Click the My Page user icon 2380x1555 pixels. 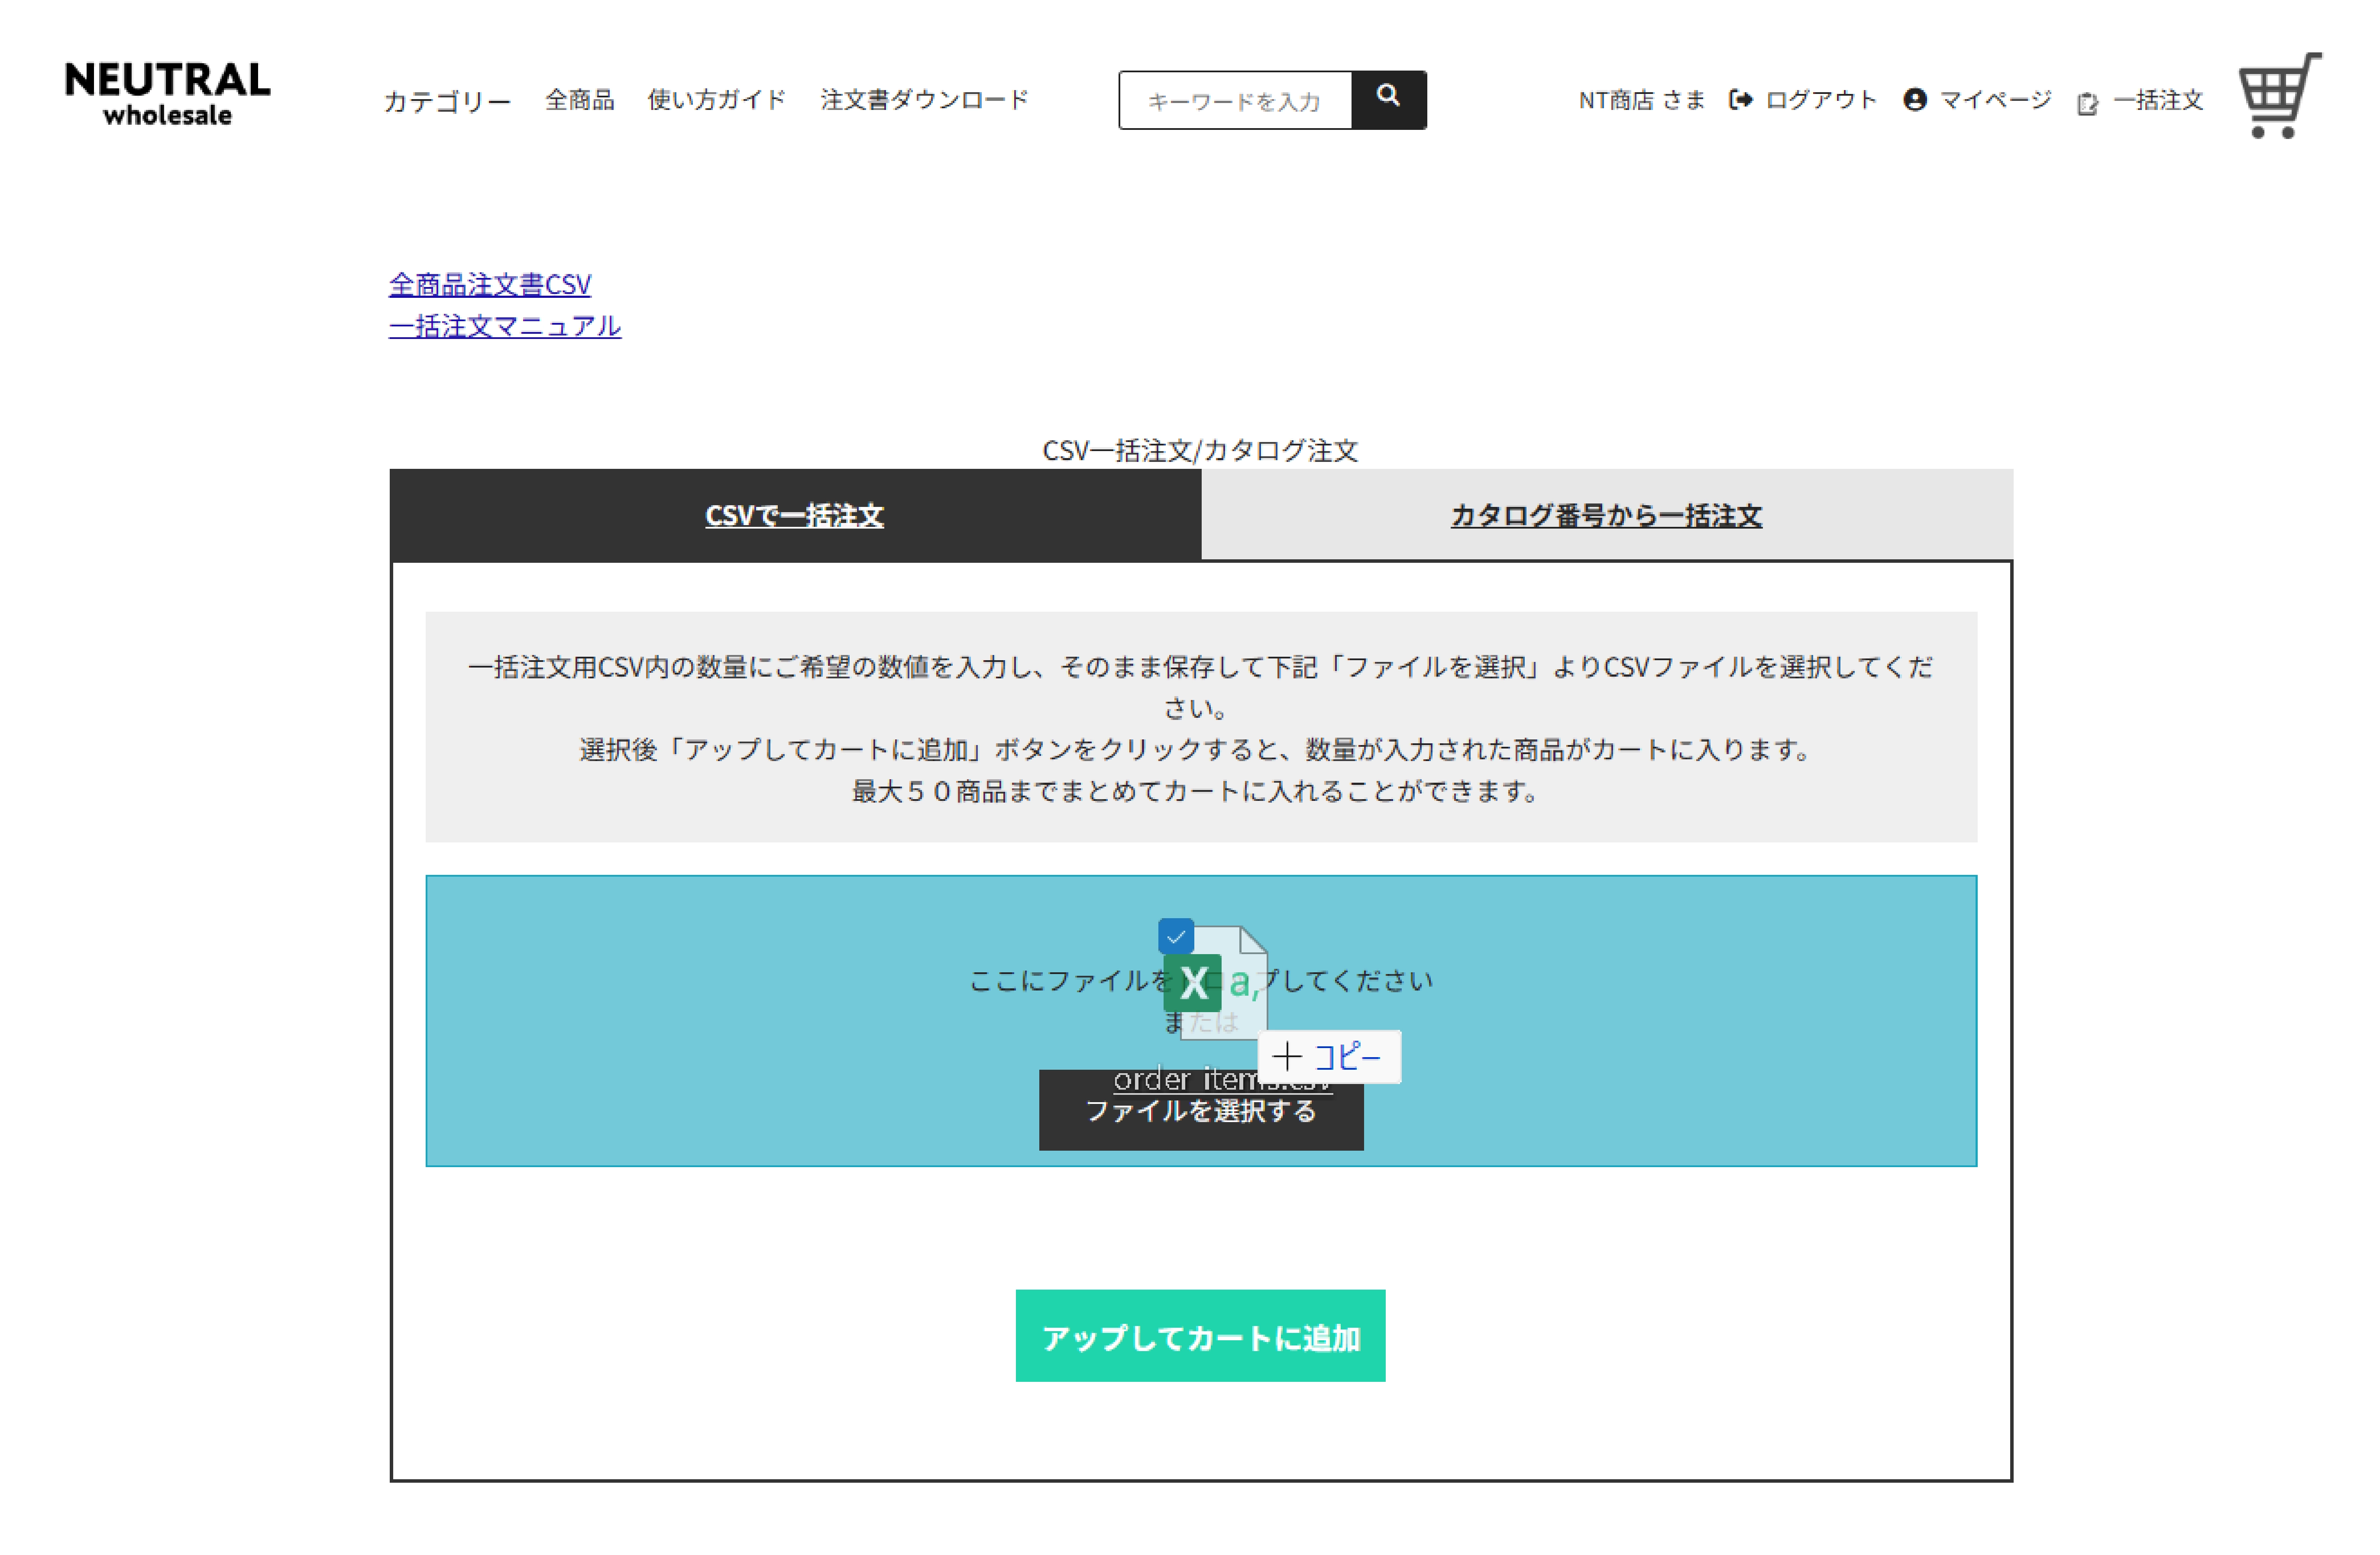(1914, 99)
